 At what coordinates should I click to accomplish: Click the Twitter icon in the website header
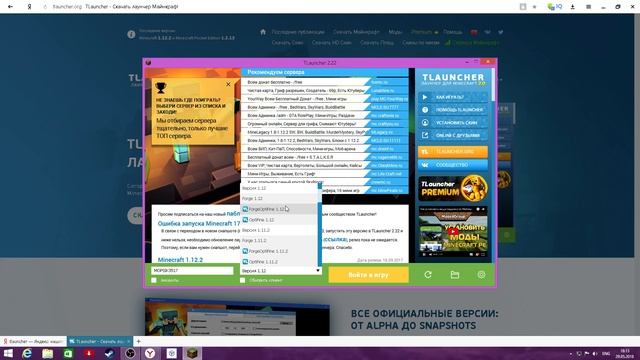501,32
